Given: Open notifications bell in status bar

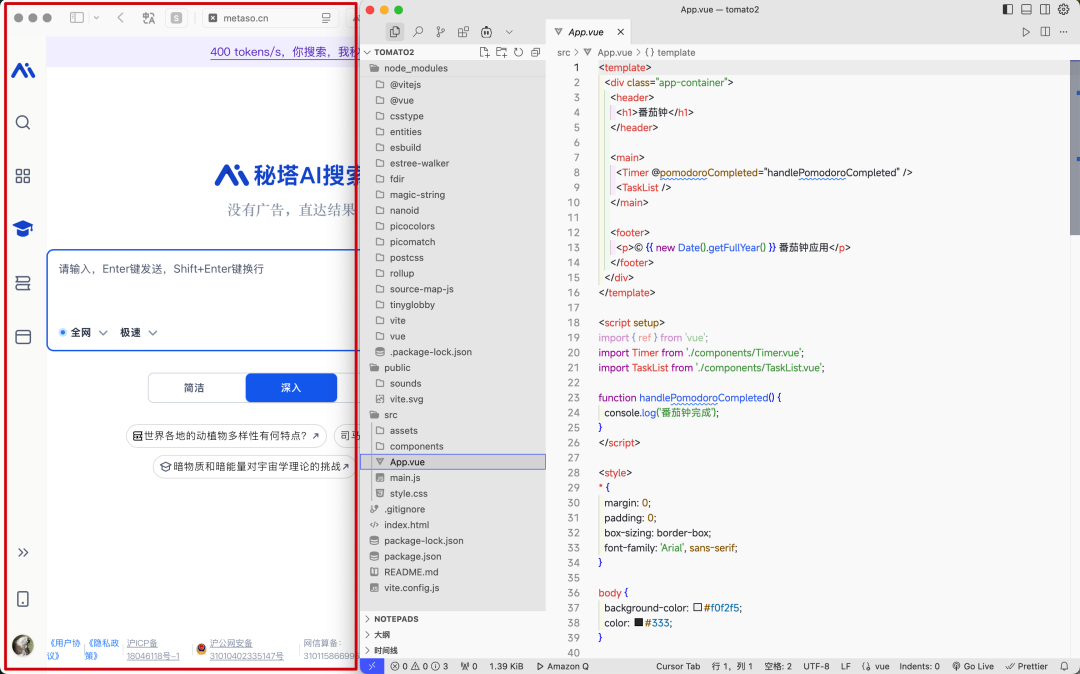Looking at the screenshot, I should 1065,666.
